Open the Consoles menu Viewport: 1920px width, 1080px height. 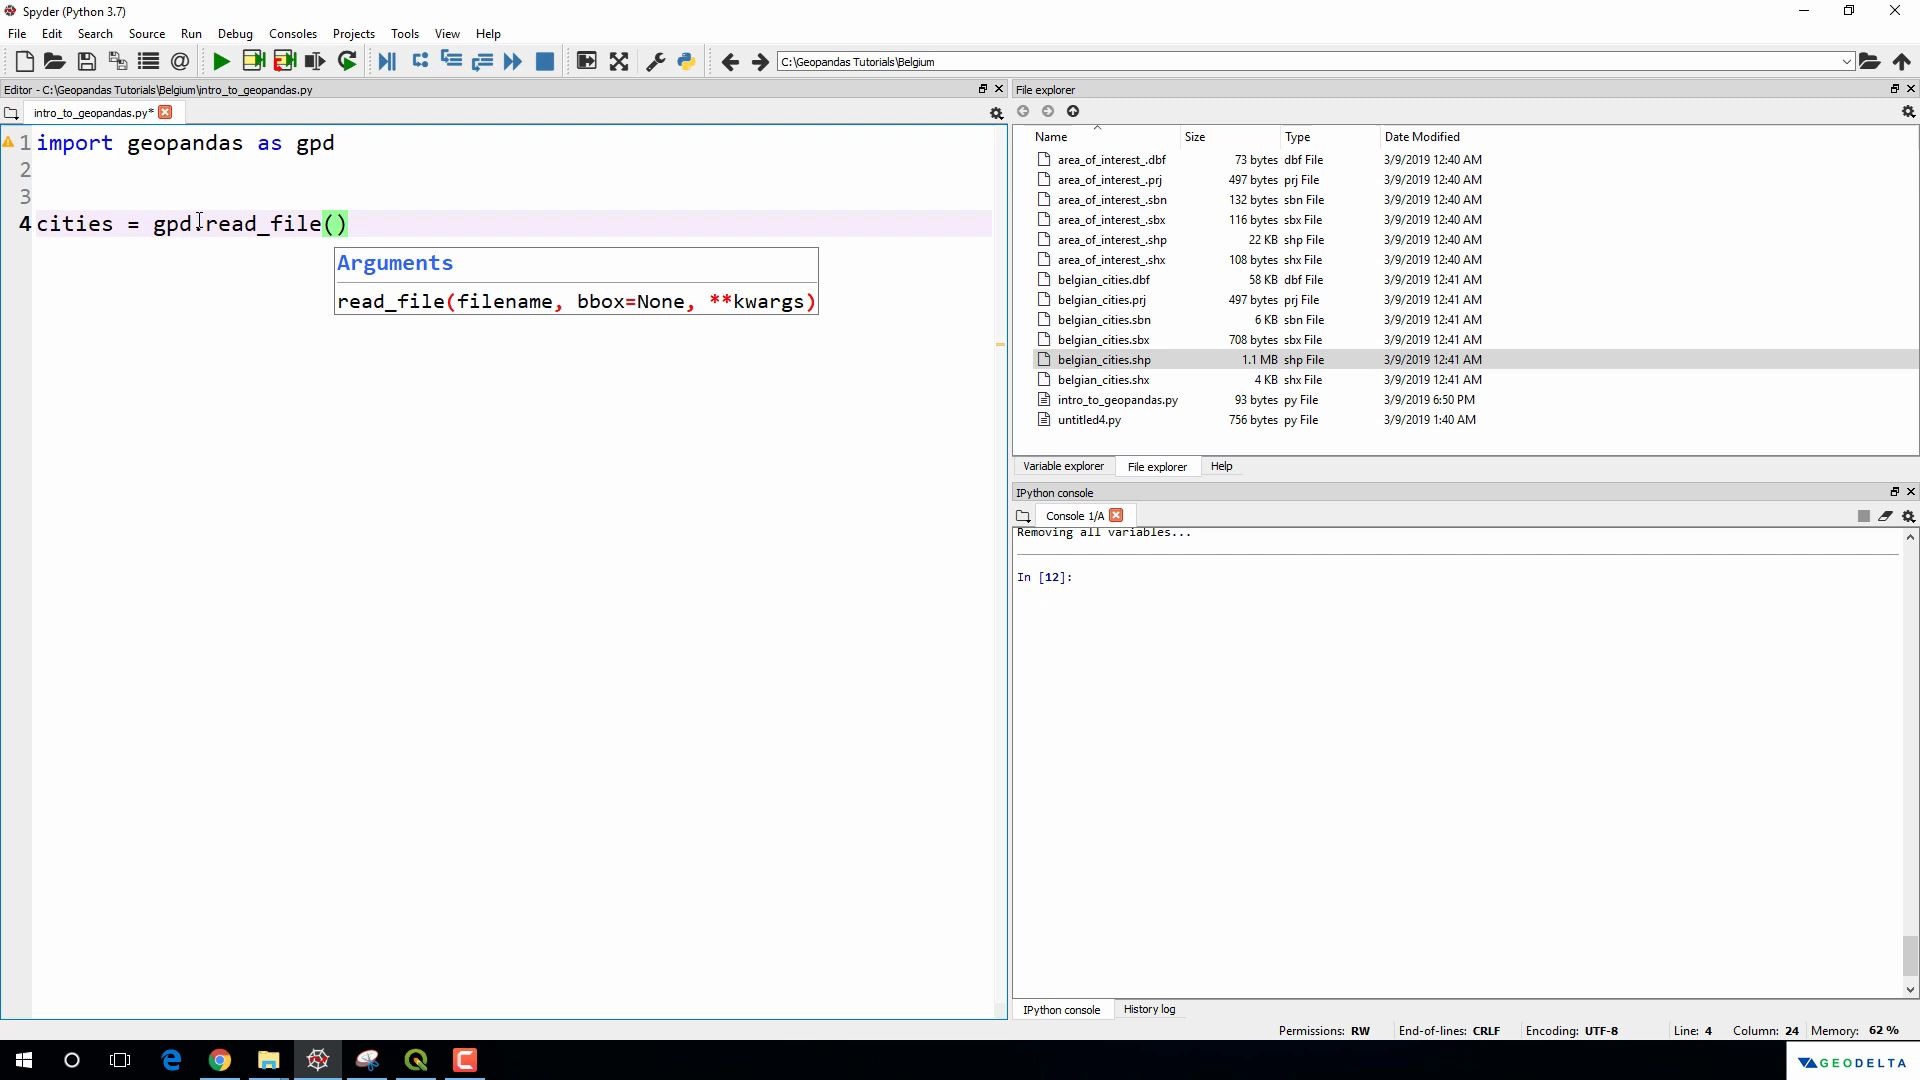[292, 34]
